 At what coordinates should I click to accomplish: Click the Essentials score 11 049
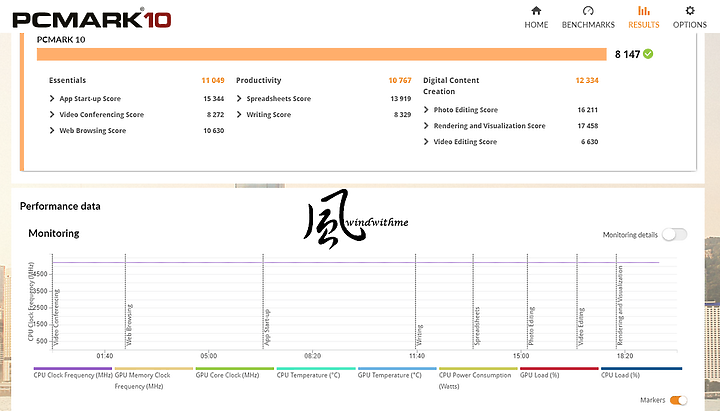point(213,80)
